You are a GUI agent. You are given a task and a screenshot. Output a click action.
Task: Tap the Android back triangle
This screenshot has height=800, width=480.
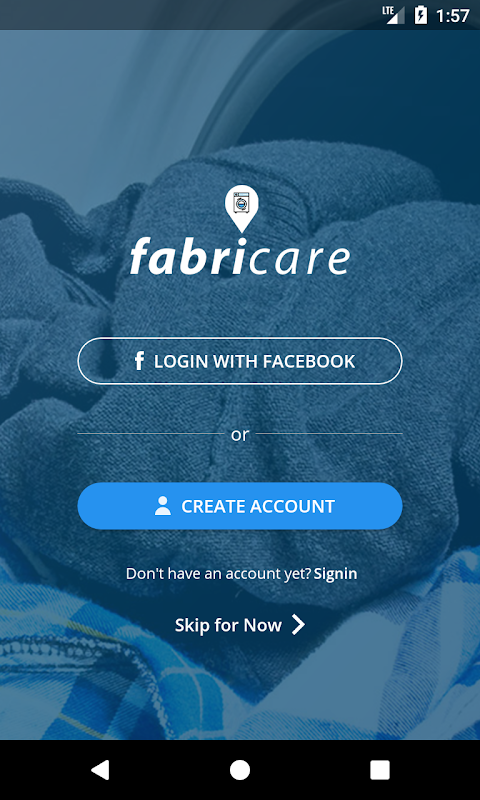(x=100, y=770)
